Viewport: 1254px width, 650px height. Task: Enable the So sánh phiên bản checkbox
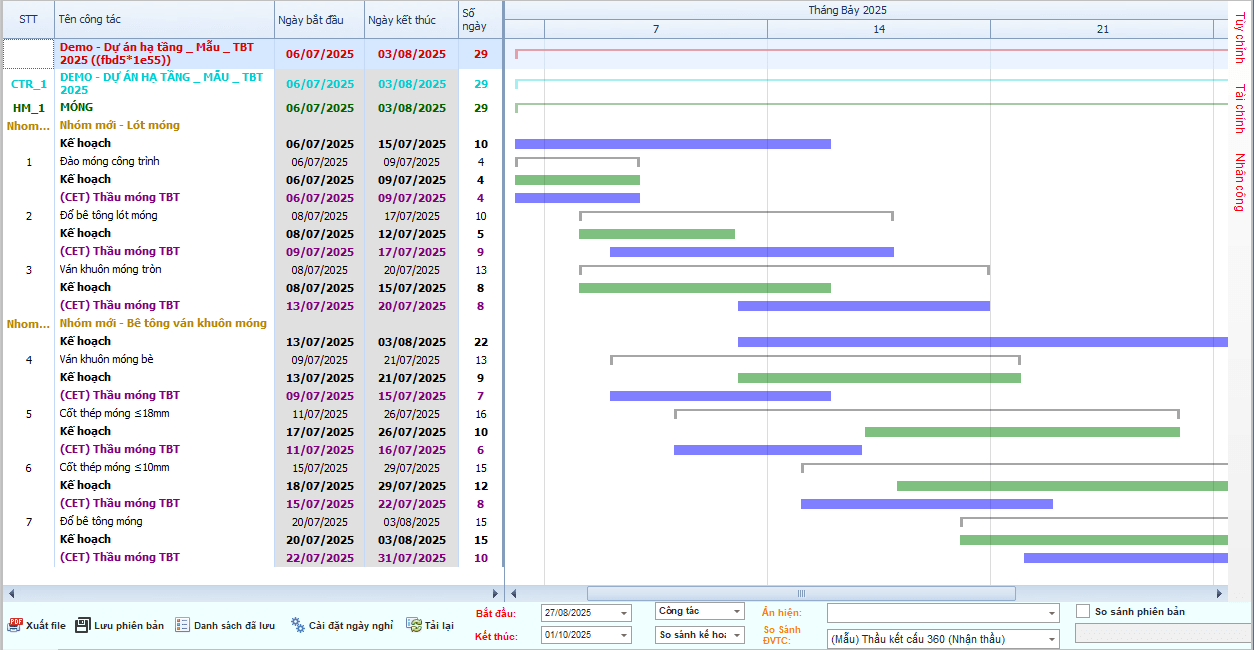click(x=1083, y=611)
